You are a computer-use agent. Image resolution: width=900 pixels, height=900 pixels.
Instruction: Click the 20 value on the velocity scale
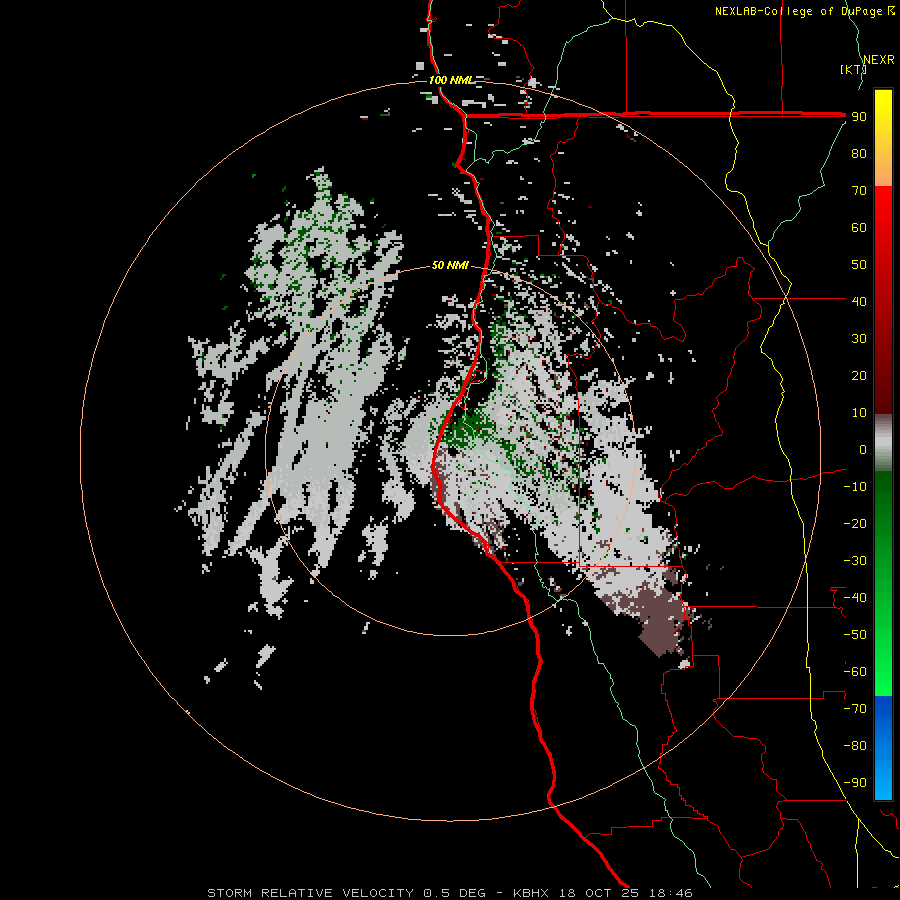pyautogui.click(x=859, y=376)
